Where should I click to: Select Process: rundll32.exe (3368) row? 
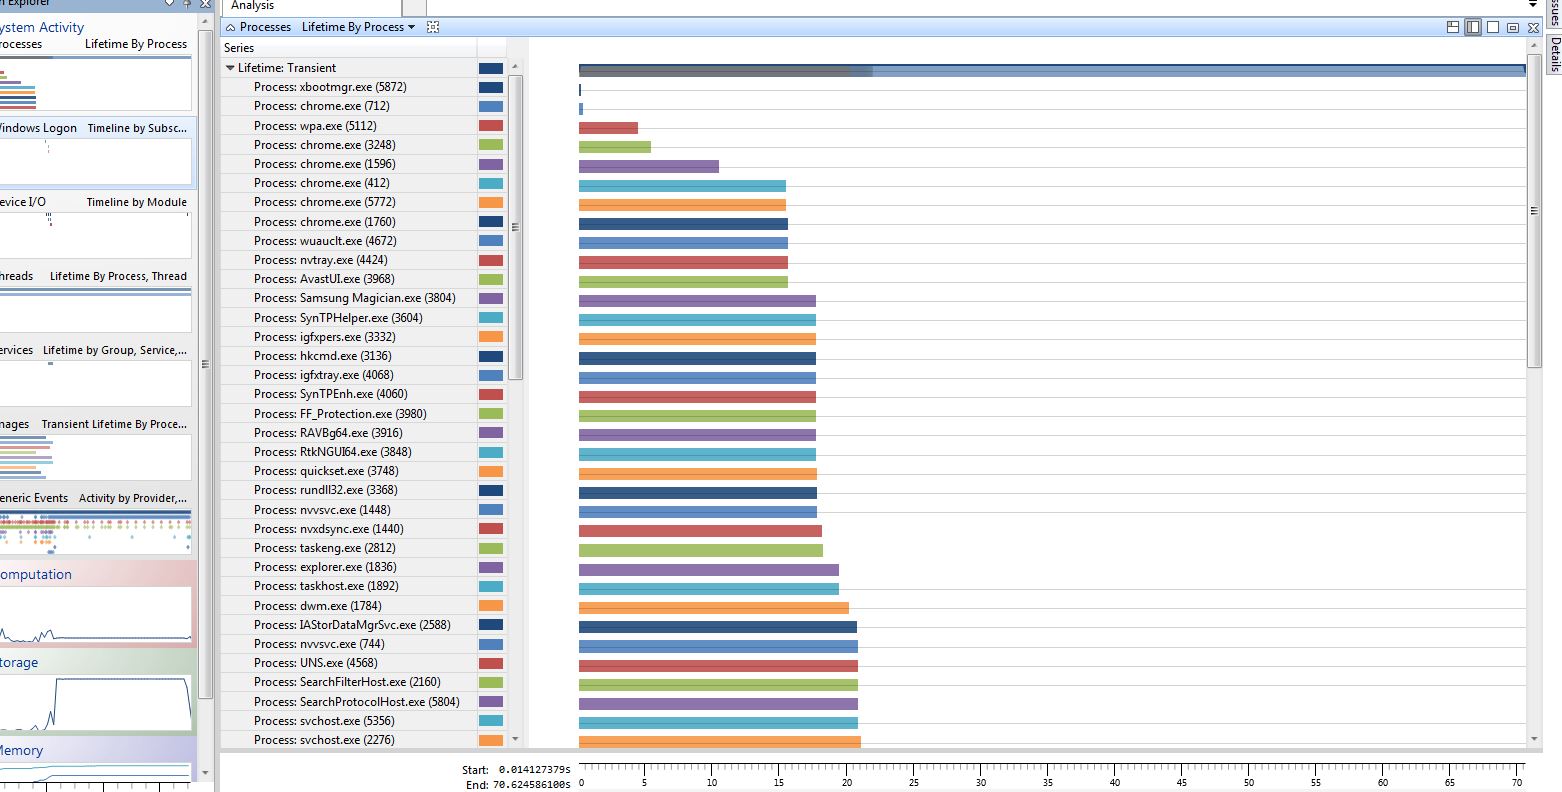[x=349, y=490]
